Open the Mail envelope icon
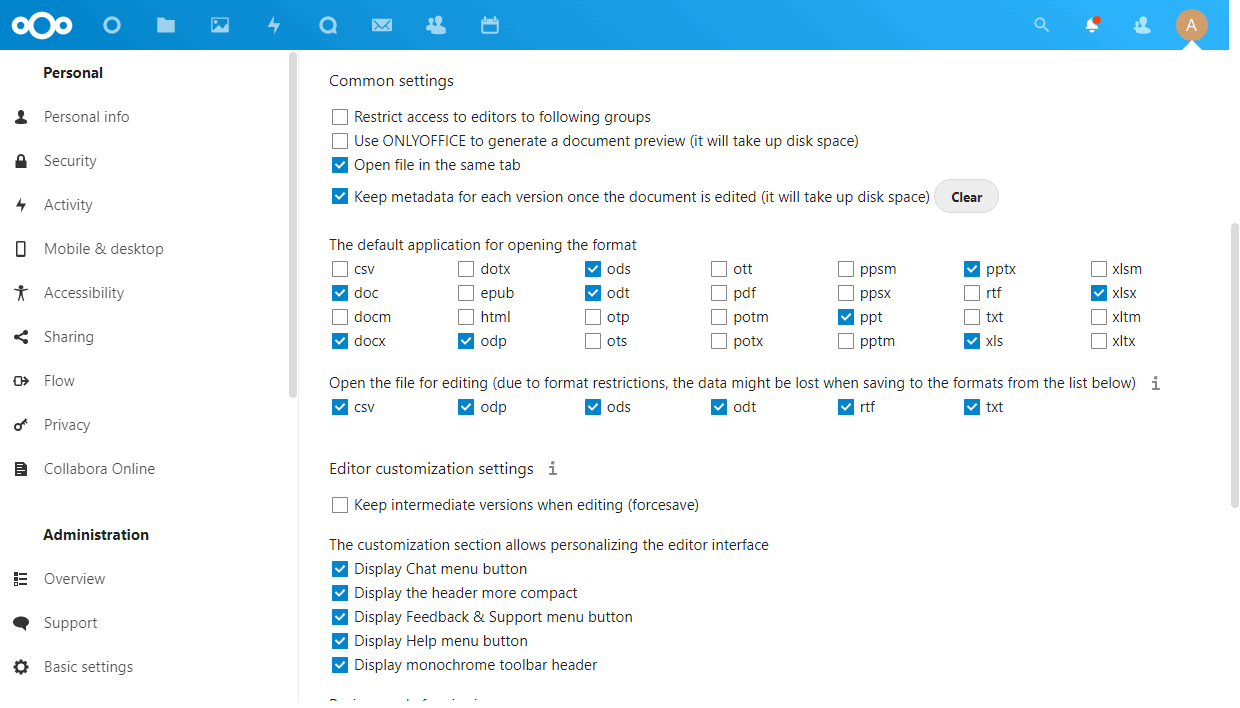Image resolution: width=1240 pixels, height=708 pixels. click(x=382, y=25)
